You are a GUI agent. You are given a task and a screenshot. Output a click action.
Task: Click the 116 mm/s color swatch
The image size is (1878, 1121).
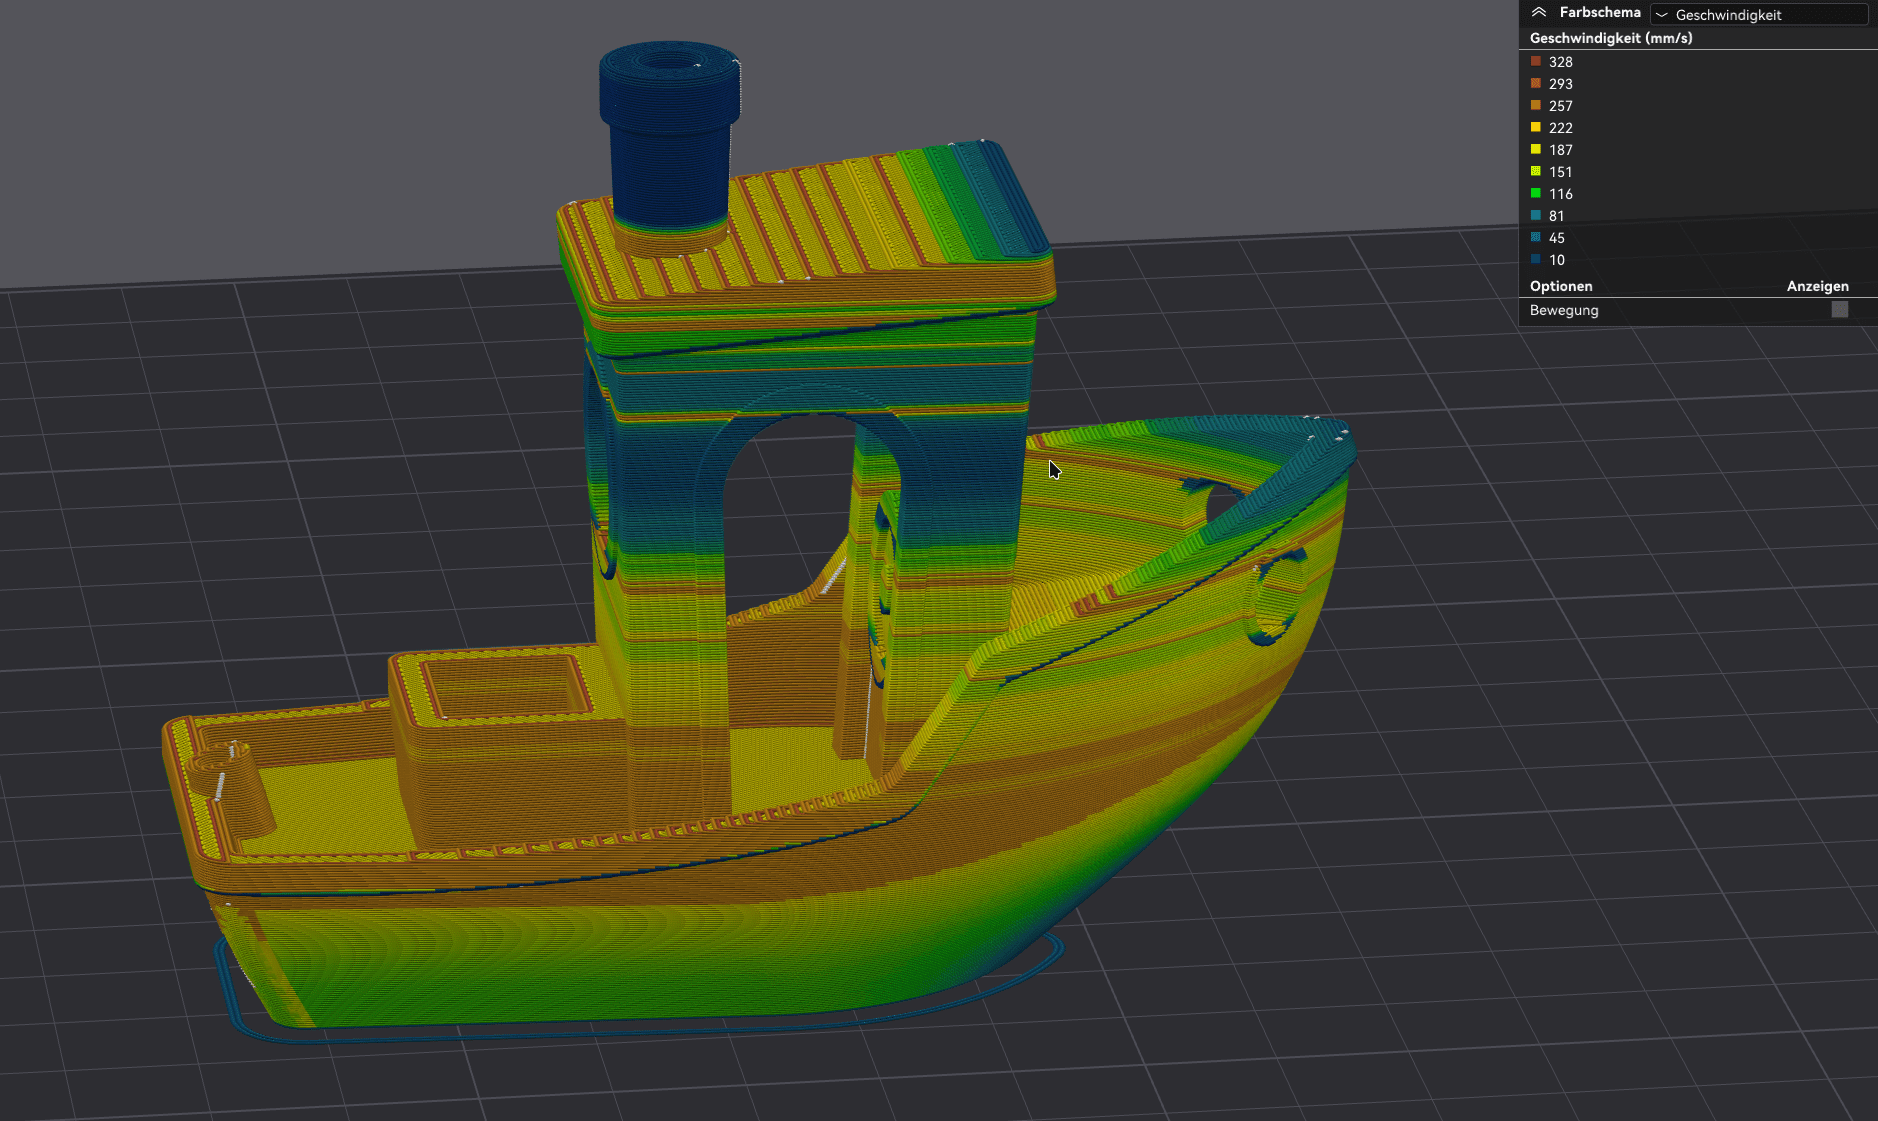1536,194
